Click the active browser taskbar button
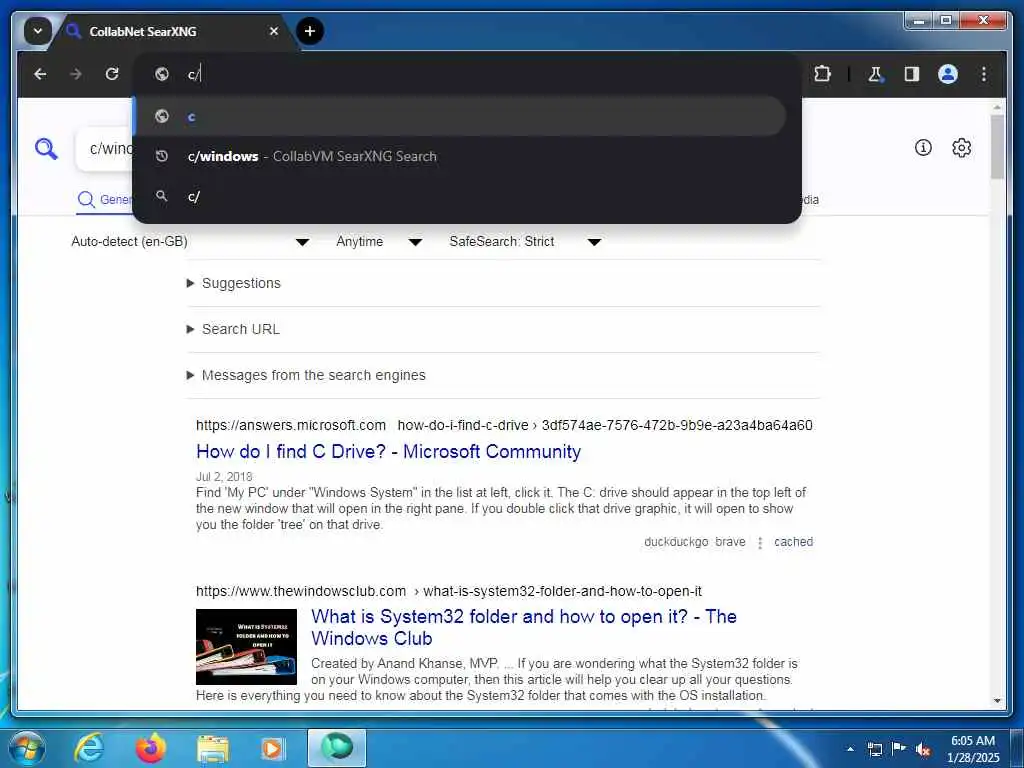1024x768 pixels. [336, 748]
